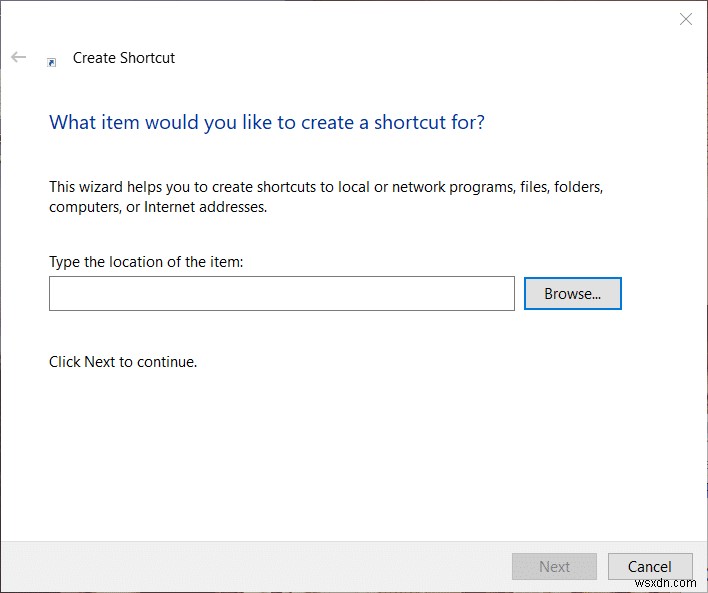This screenshot has height=593, width=708.
Task: Click the "computers, or Internet addresses" line
Action: [x=158, y=208]
